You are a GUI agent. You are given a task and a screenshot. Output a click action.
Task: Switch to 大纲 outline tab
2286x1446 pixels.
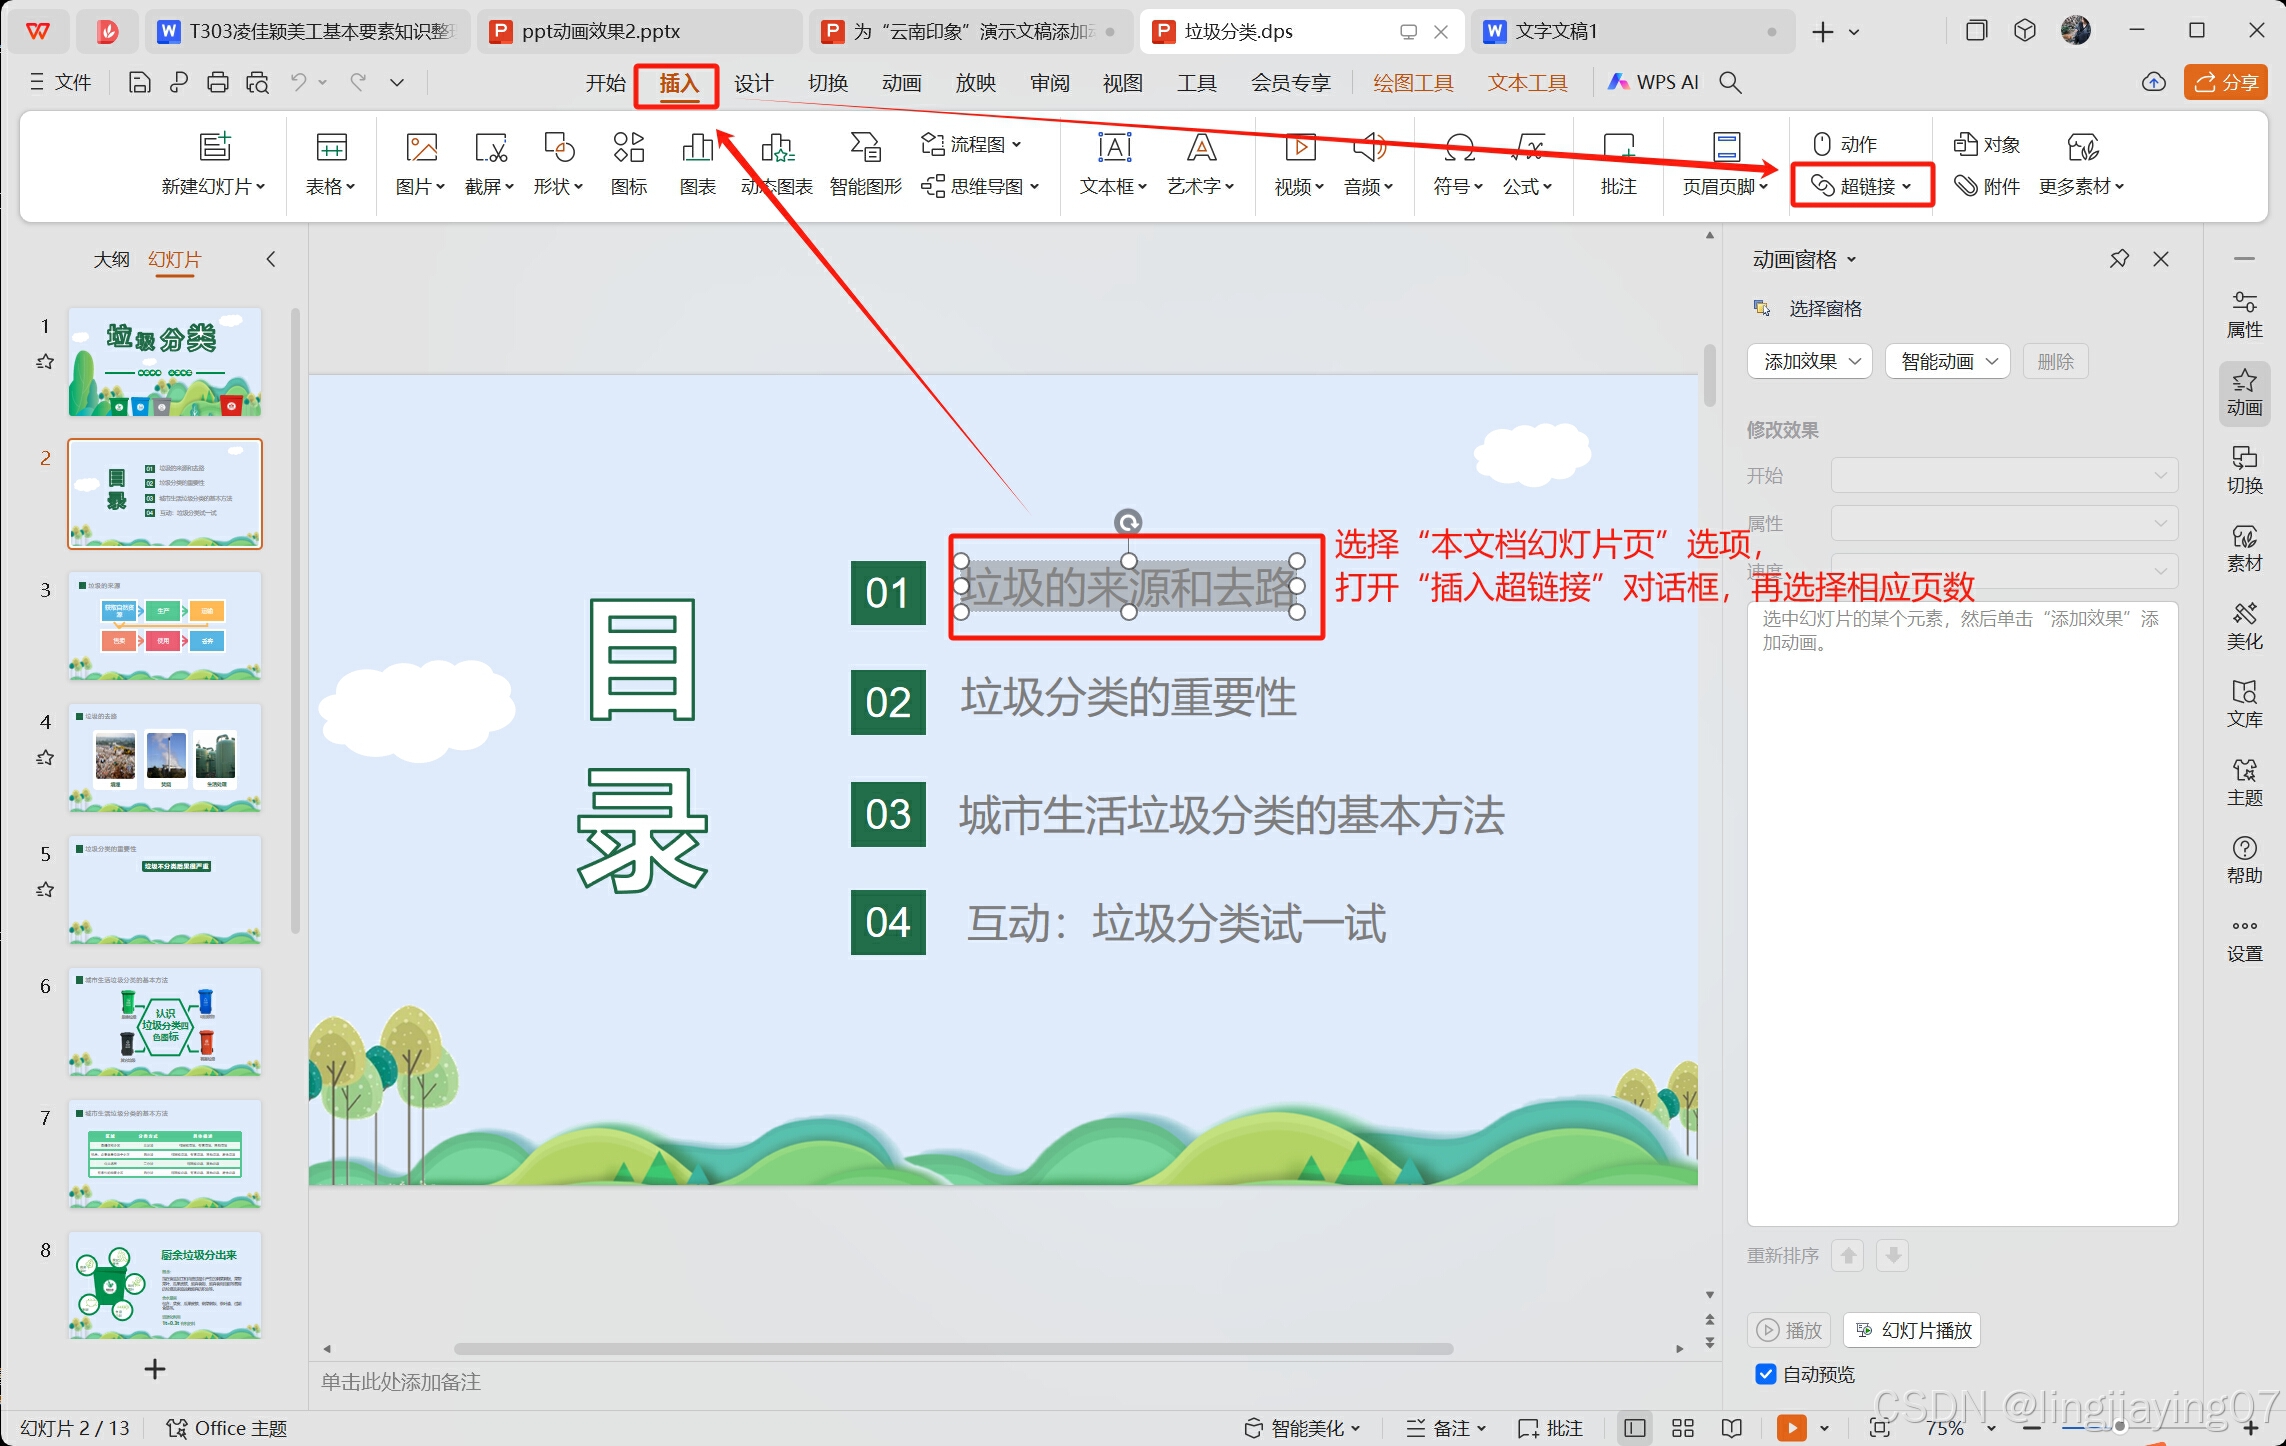click(111, 259)
